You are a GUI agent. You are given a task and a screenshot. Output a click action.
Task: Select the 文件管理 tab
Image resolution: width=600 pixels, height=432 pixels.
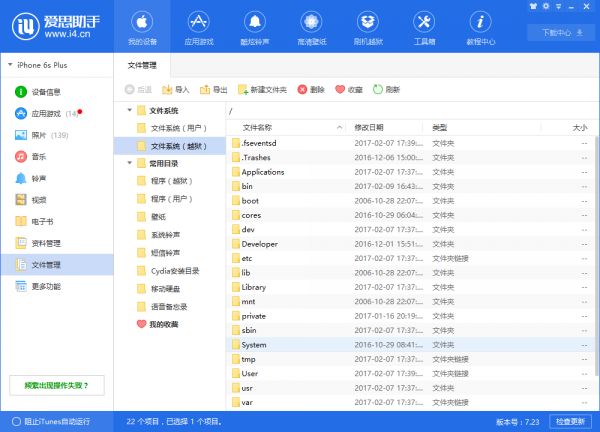pyautogui.click(x=142, y=65)
